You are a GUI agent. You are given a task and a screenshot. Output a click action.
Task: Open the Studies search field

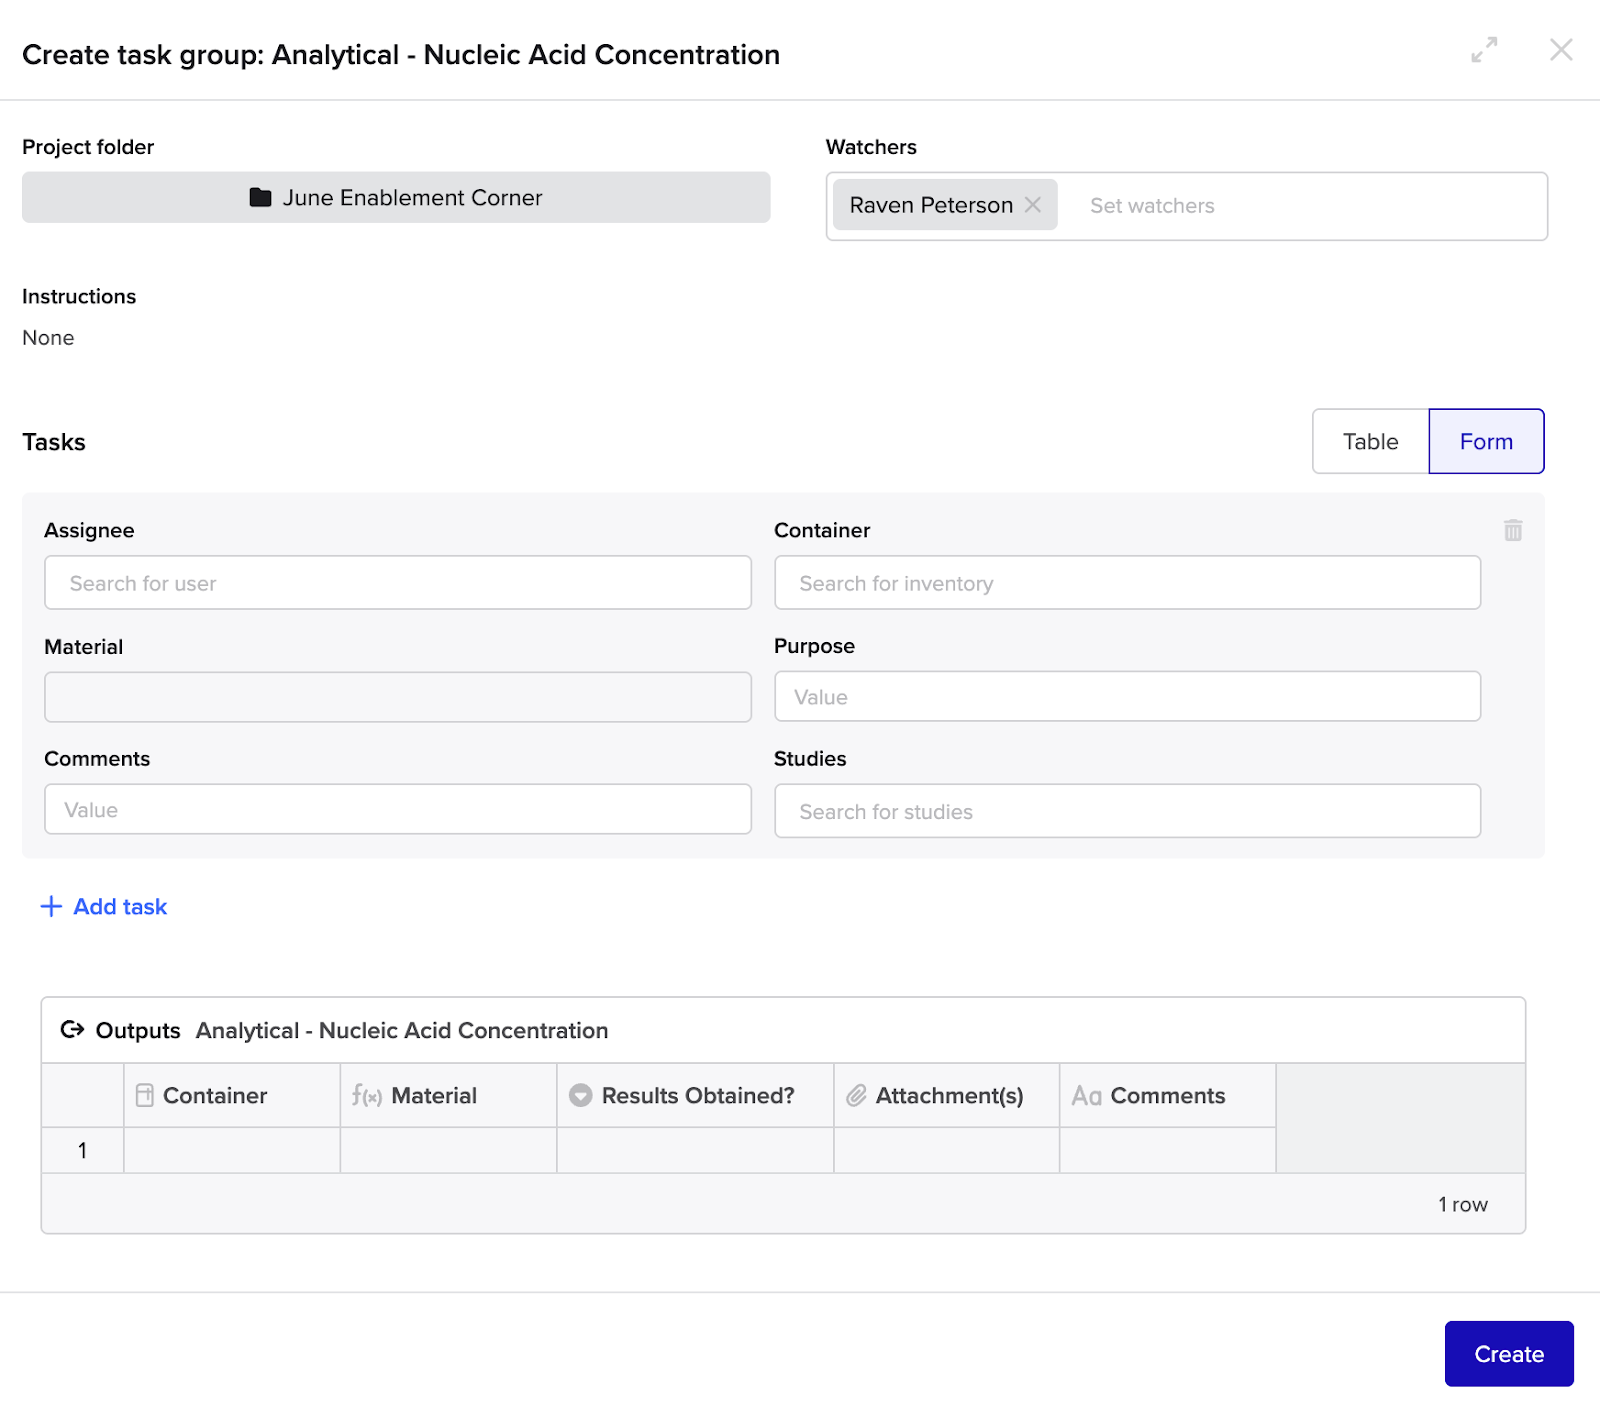1127,811
